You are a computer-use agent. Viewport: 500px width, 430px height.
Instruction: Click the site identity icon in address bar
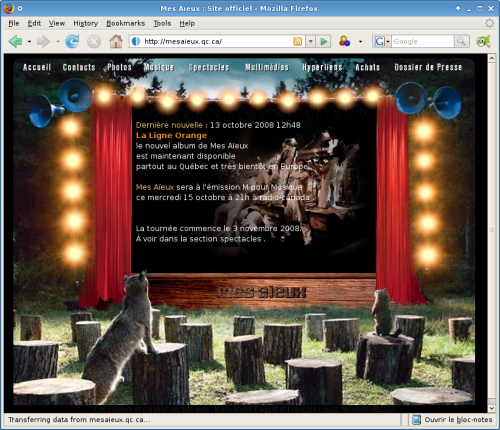click(136, 41)
